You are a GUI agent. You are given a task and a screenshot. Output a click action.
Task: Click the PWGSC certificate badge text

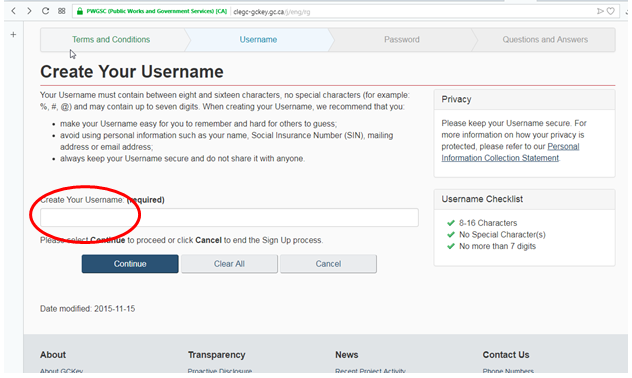(156, 11)
